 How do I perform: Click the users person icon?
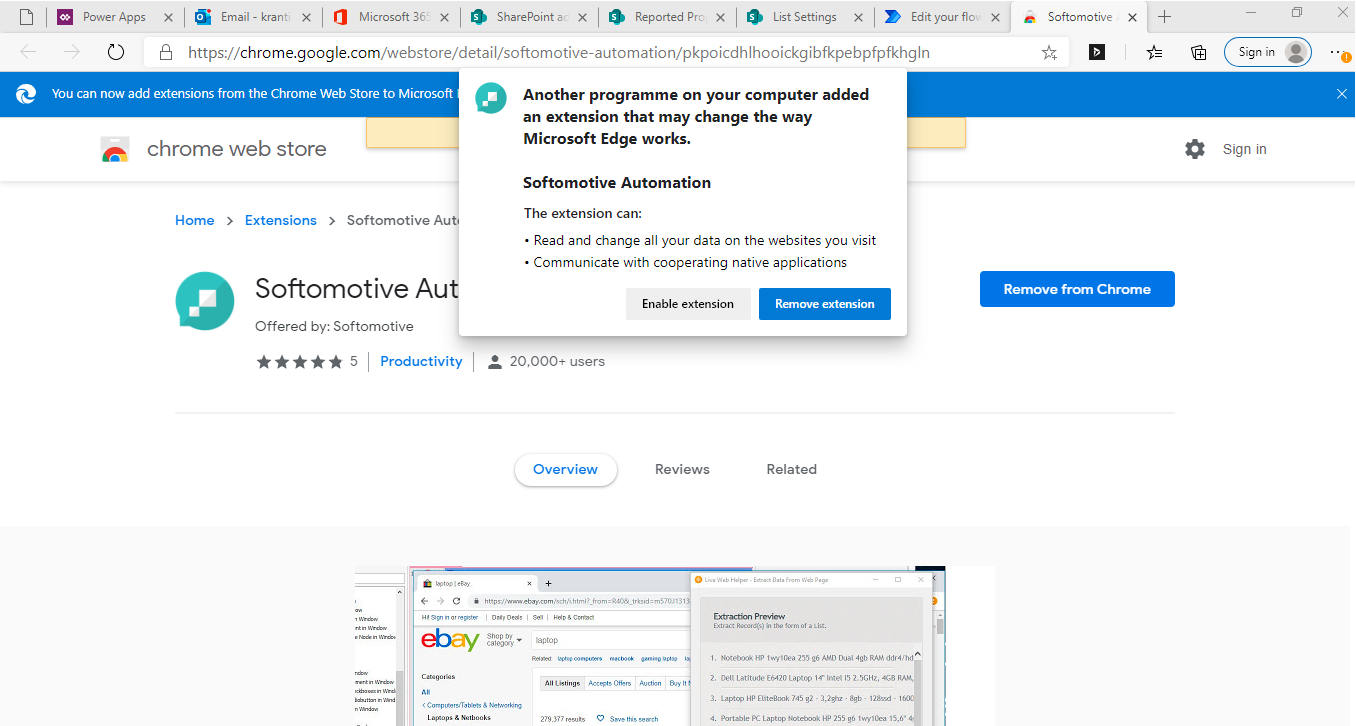494,362
